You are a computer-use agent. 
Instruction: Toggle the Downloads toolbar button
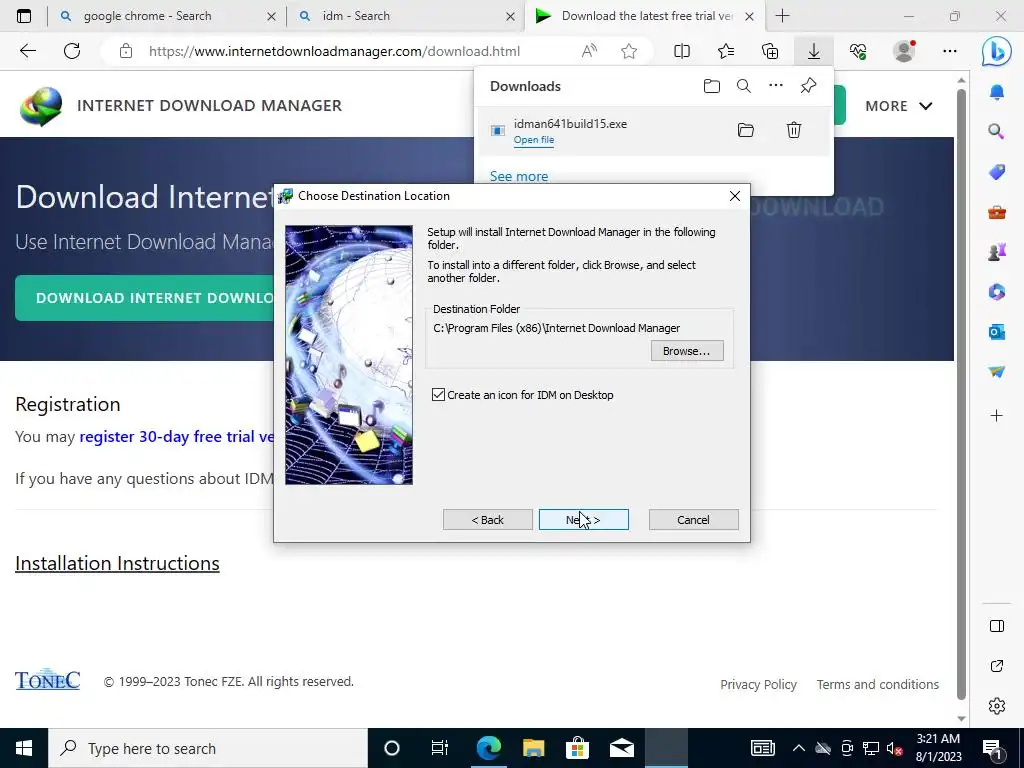(814, 51)
